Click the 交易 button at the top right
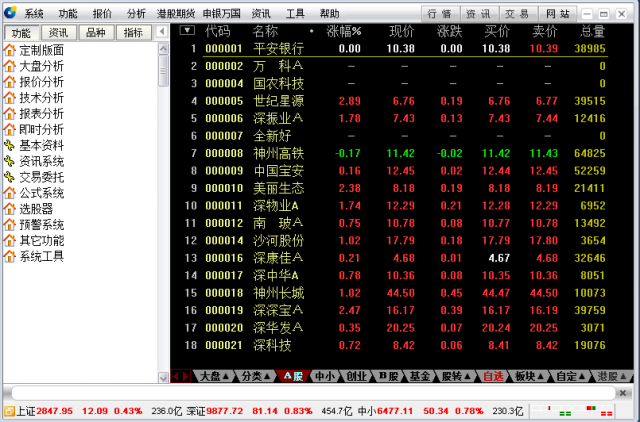The width and height of the screenshot is (640, 422). pyautogui.click(x=517, y=14)
